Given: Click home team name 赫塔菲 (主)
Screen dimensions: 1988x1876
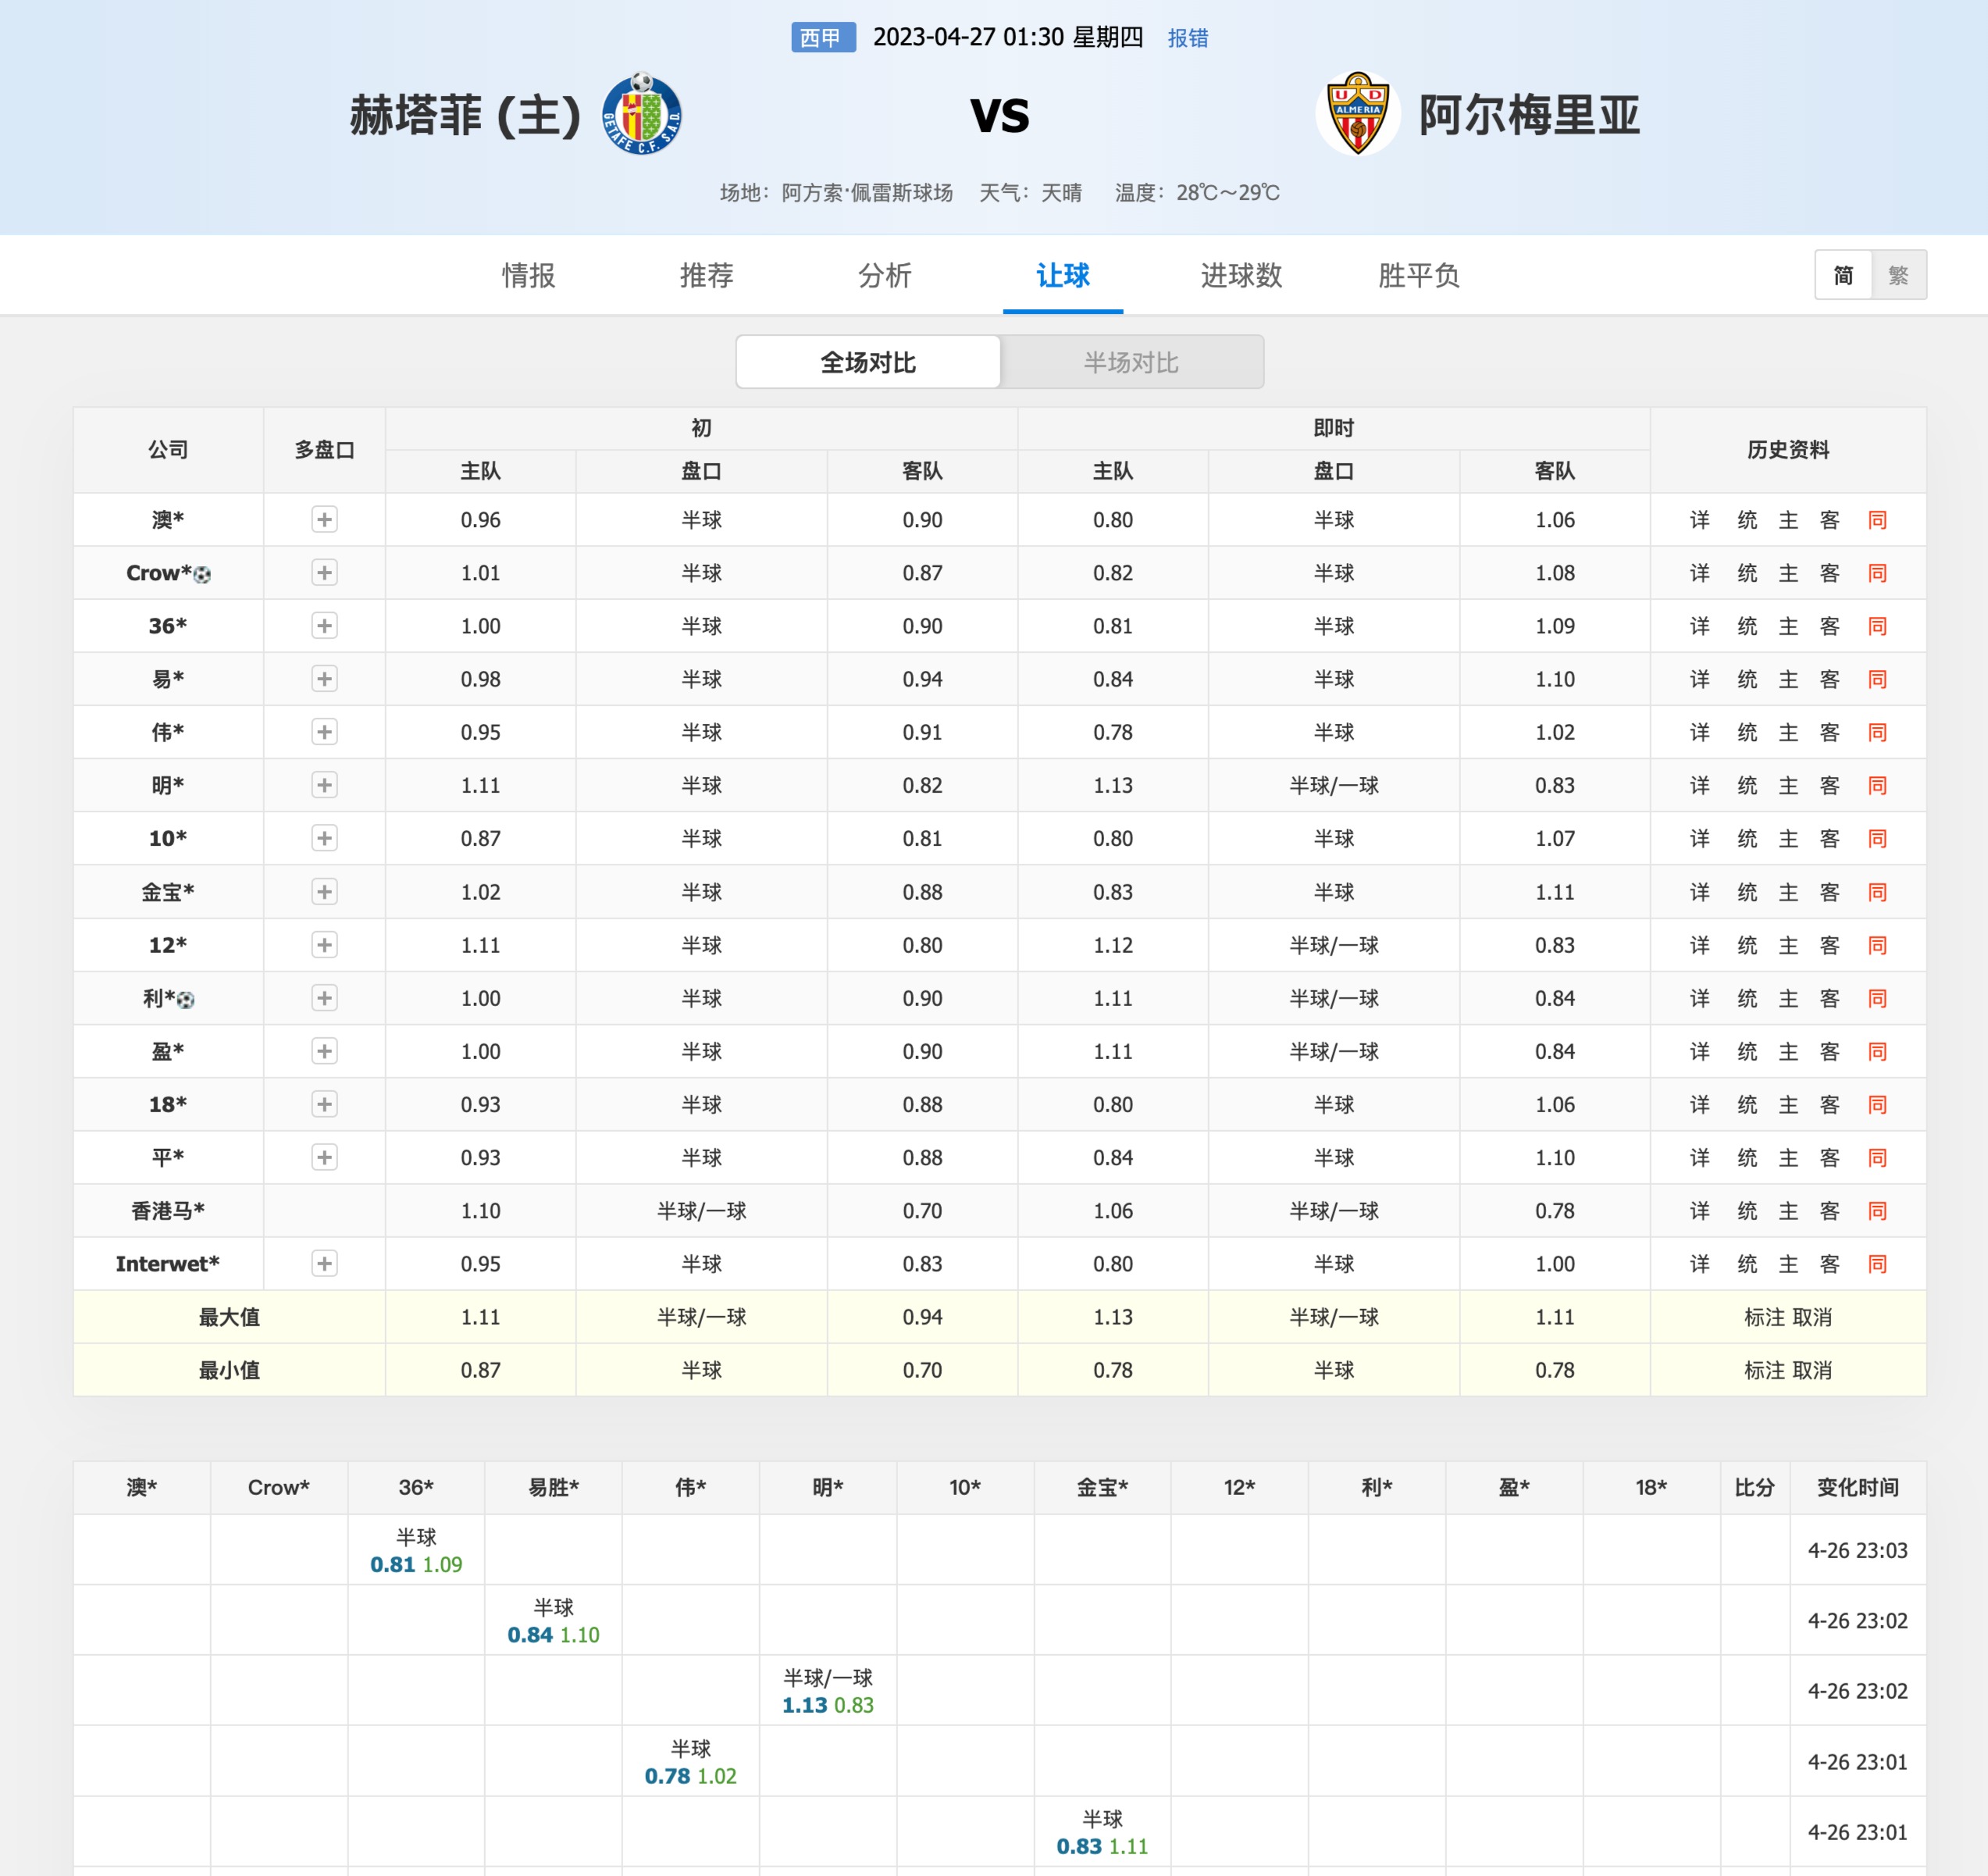Looking at the screenshot, I should 465,115.
